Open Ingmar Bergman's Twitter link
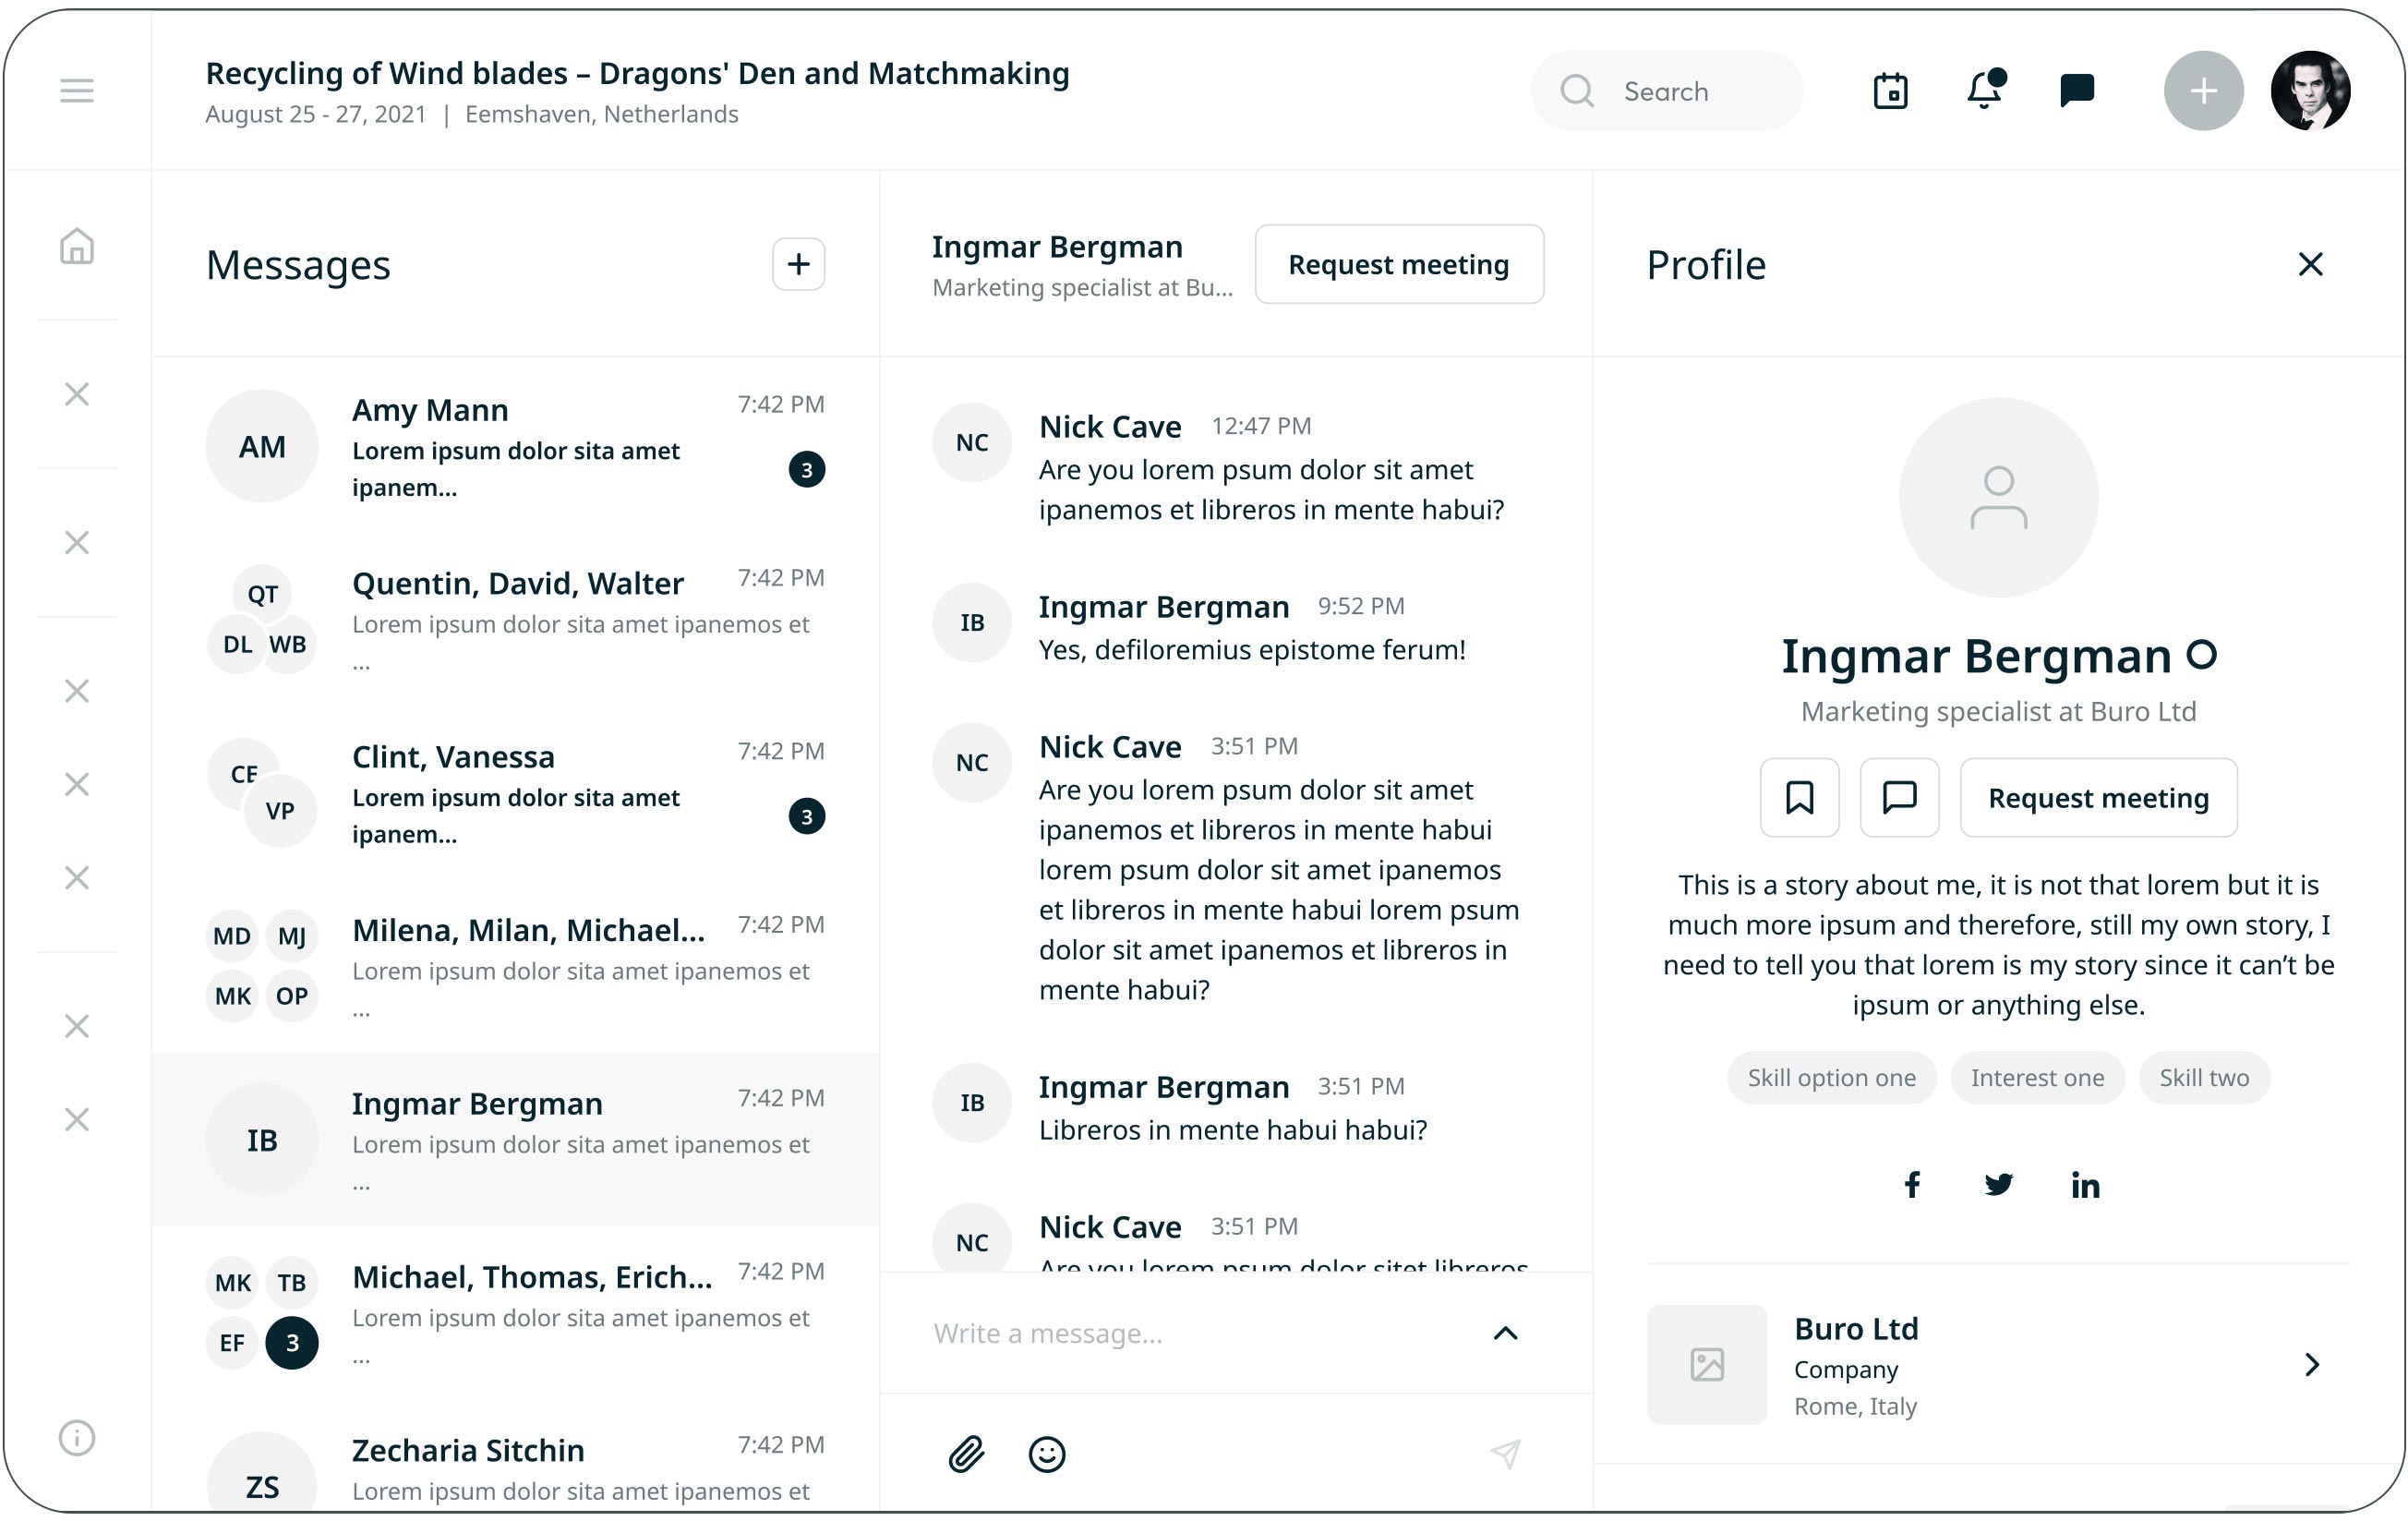2408x1521 pixels. tap(1998, 1185)
